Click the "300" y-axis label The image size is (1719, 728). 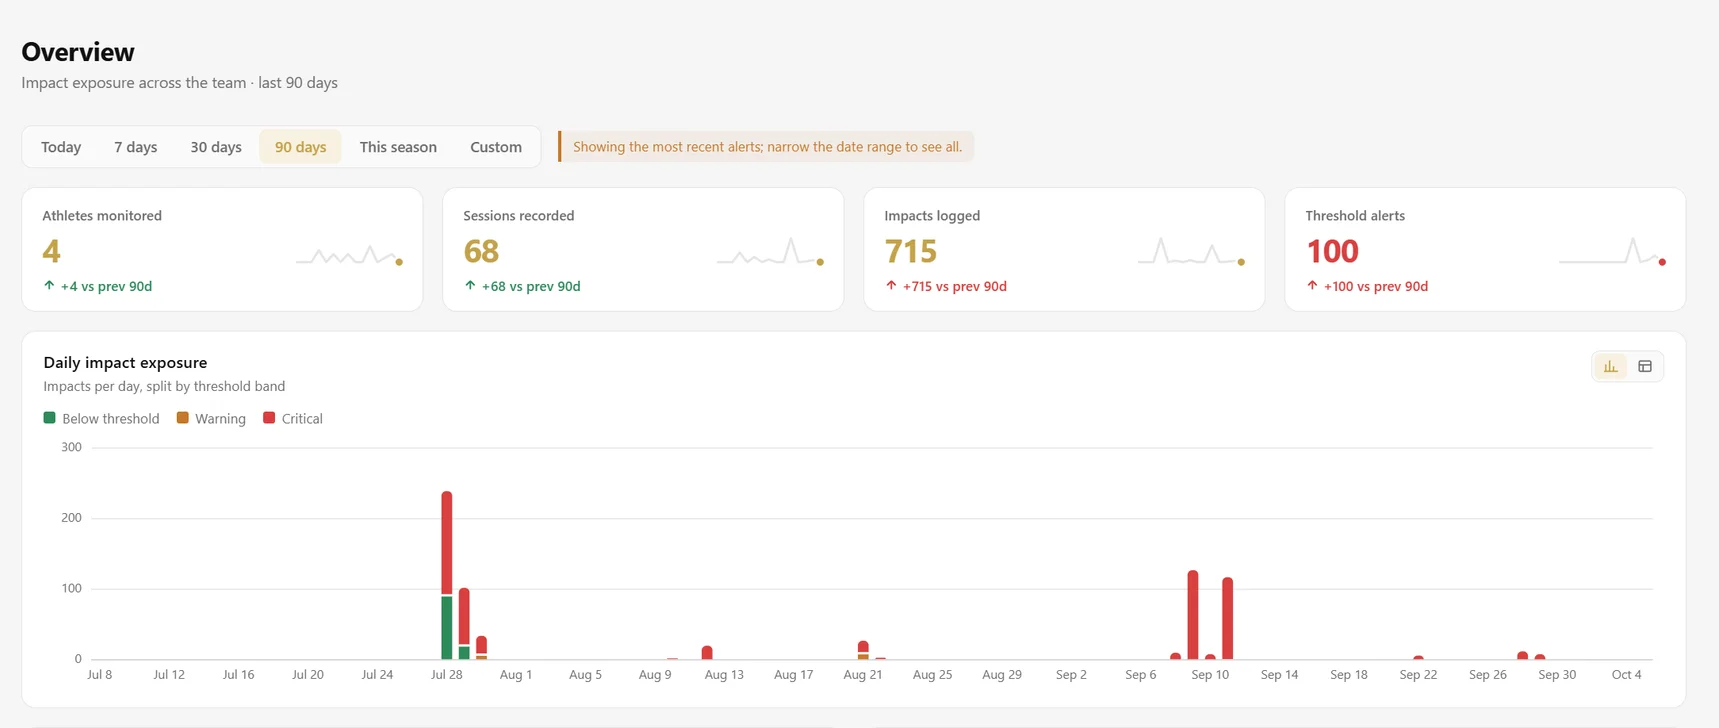pos(72,447)
